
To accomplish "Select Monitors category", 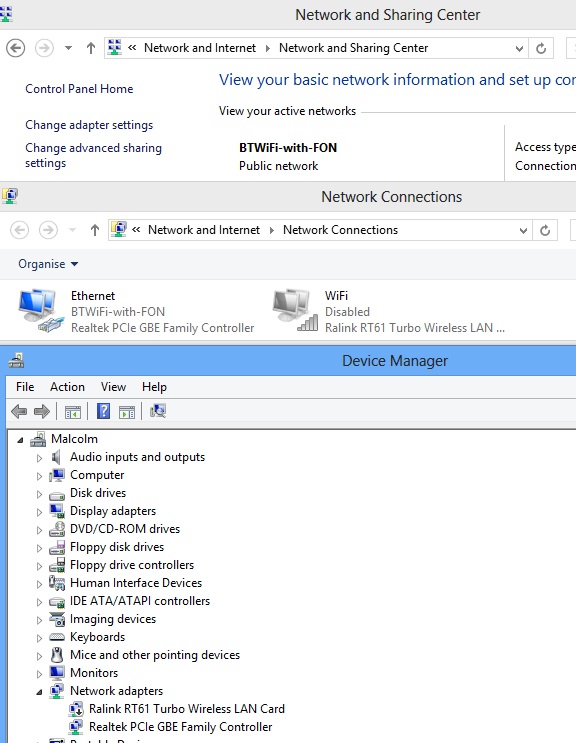I will [x=94, y=673].
